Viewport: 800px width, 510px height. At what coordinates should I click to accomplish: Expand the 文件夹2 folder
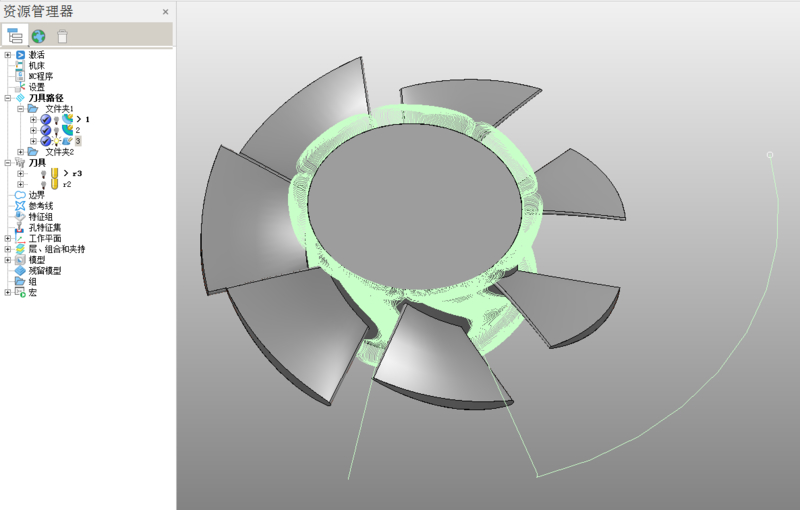pos(20,152)
